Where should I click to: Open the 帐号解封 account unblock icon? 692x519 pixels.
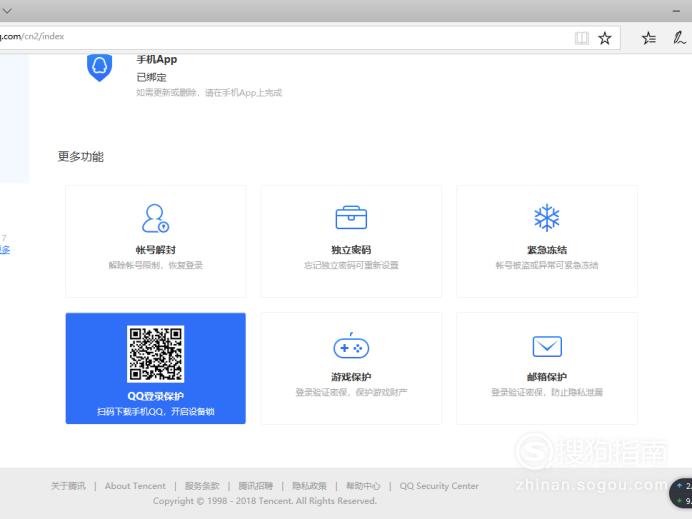click(155, 218)
